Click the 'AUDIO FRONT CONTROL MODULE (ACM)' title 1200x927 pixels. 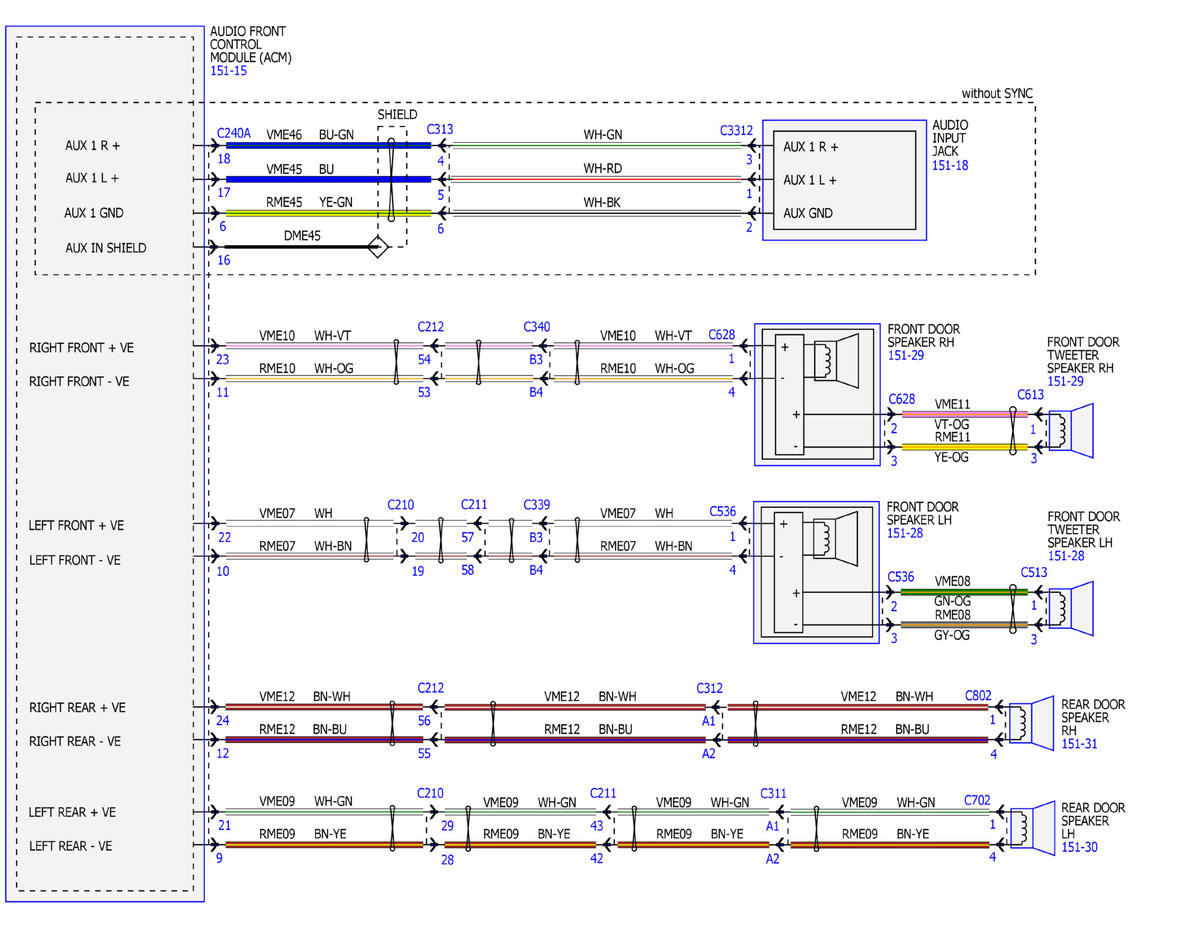pos(249,45)
